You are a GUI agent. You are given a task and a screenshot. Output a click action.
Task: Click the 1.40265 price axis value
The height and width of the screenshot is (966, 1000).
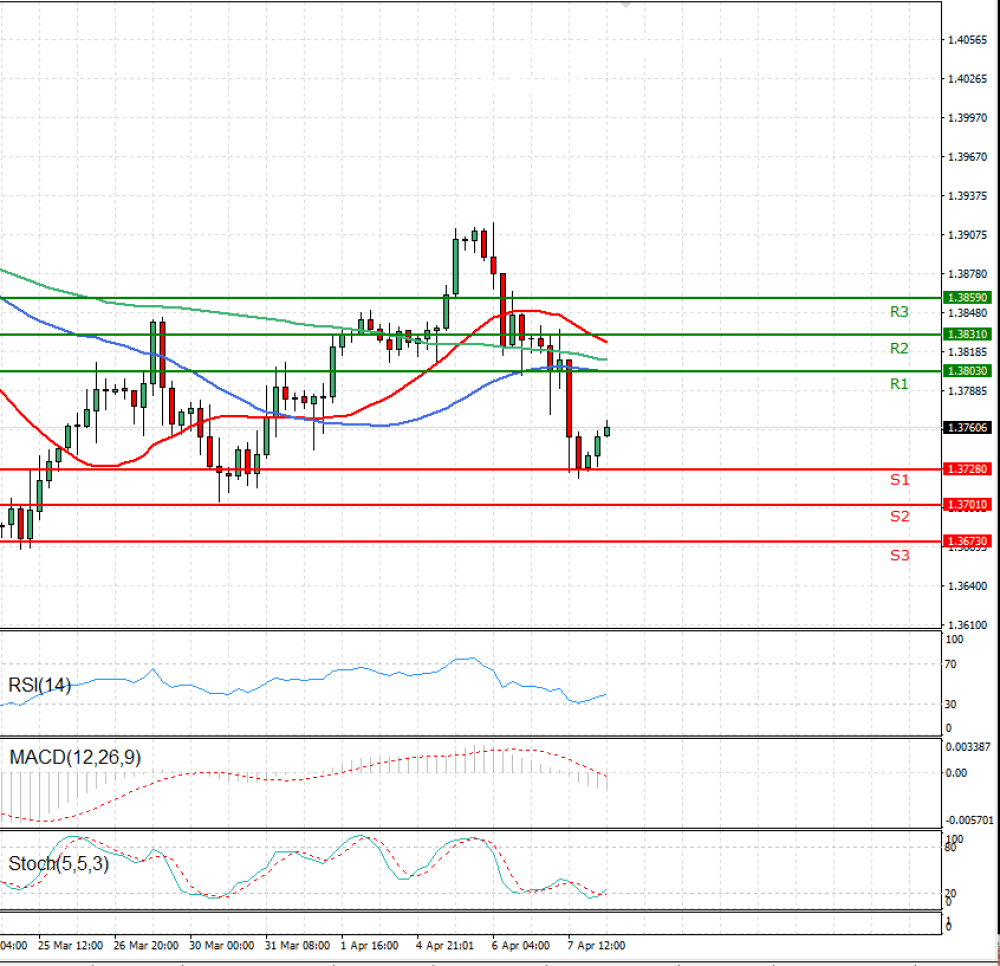click(x=967, y=78)
